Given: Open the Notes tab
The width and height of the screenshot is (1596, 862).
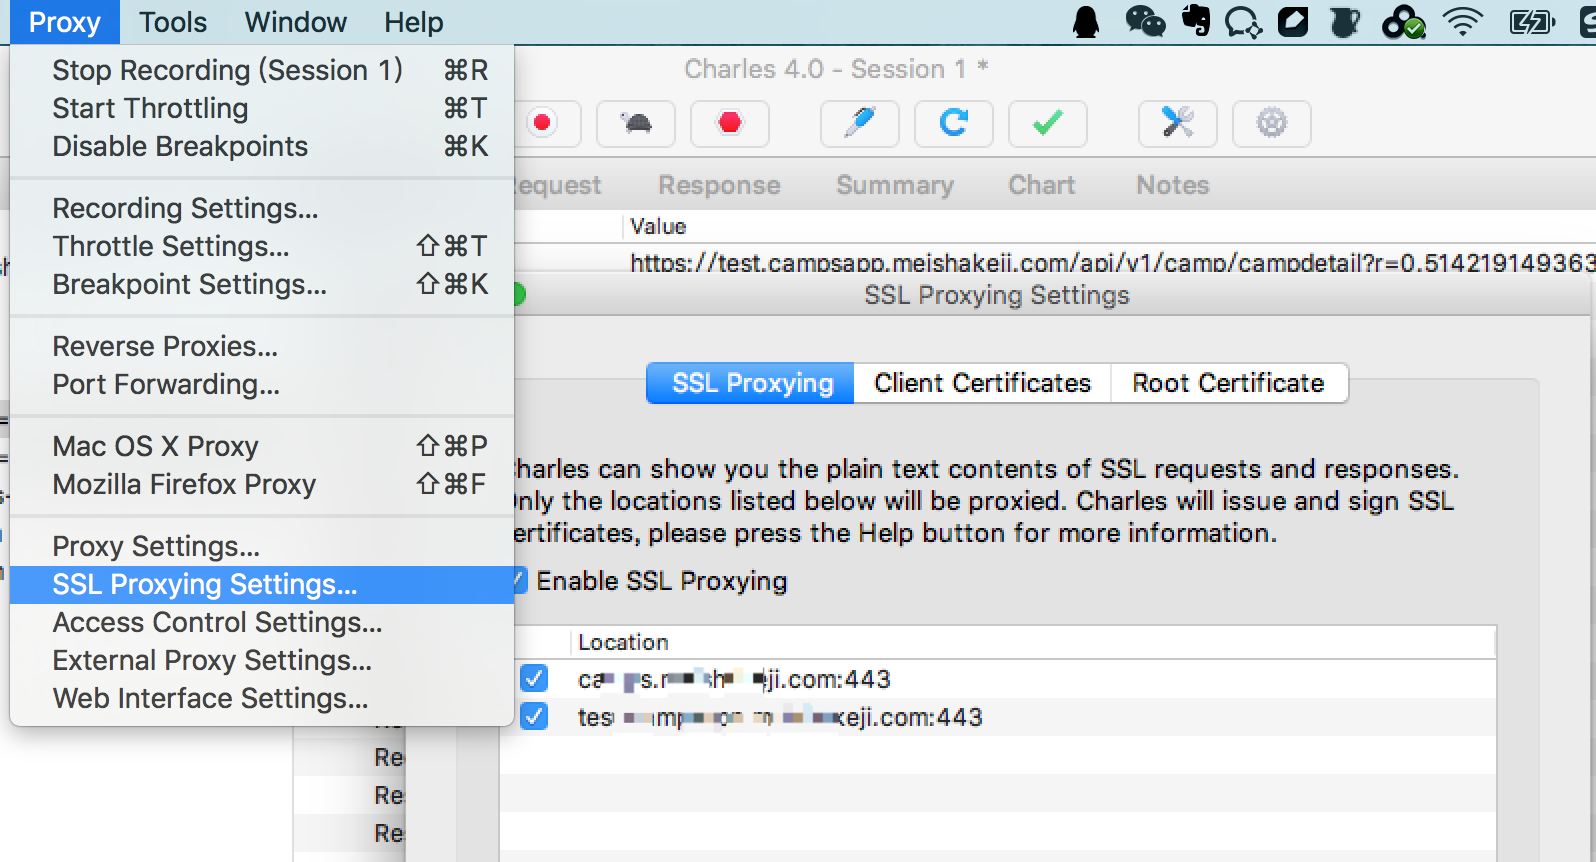Looking at the screenshot, I should pyautogui.click(x=1173, y=185).
